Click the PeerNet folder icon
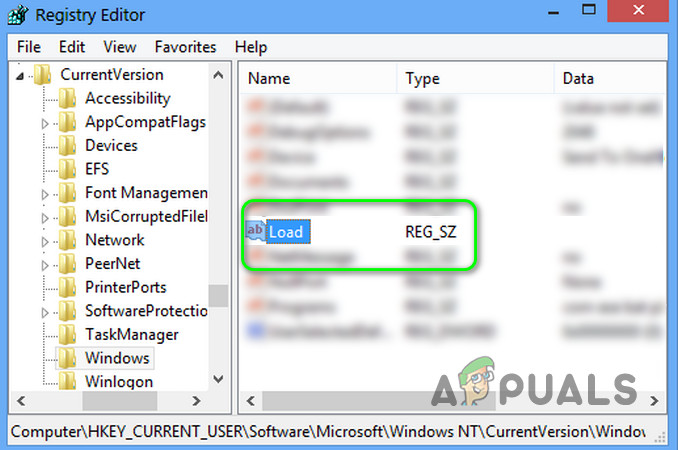Viewport: 678px width, 450px height. pyautogui.click(x=67, y=263)
